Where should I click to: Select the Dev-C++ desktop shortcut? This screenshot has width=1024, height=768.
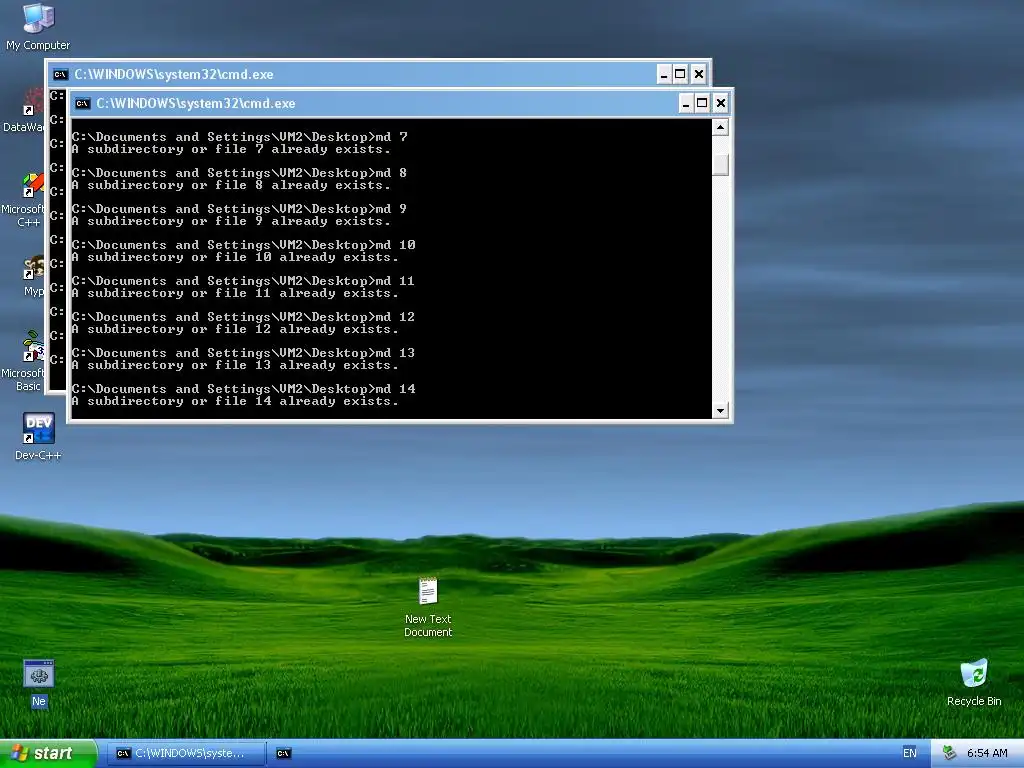(x=38, y=436)
